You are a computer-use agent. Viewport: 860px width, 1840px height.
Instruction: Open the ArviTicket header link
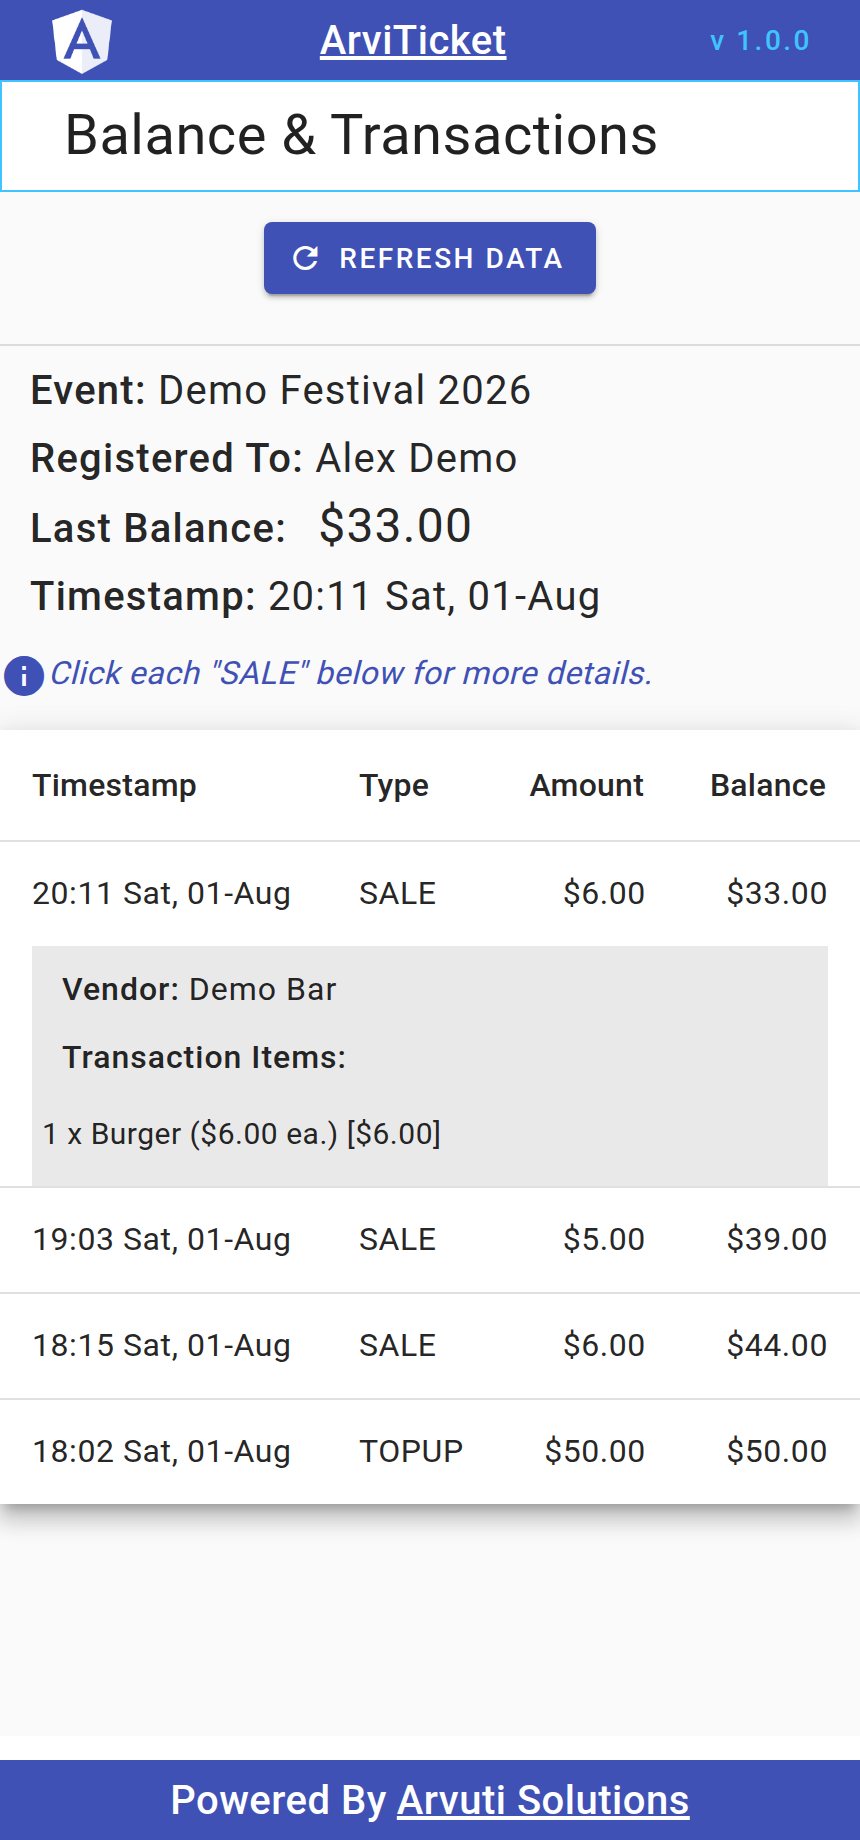click(x=413, y=41)
